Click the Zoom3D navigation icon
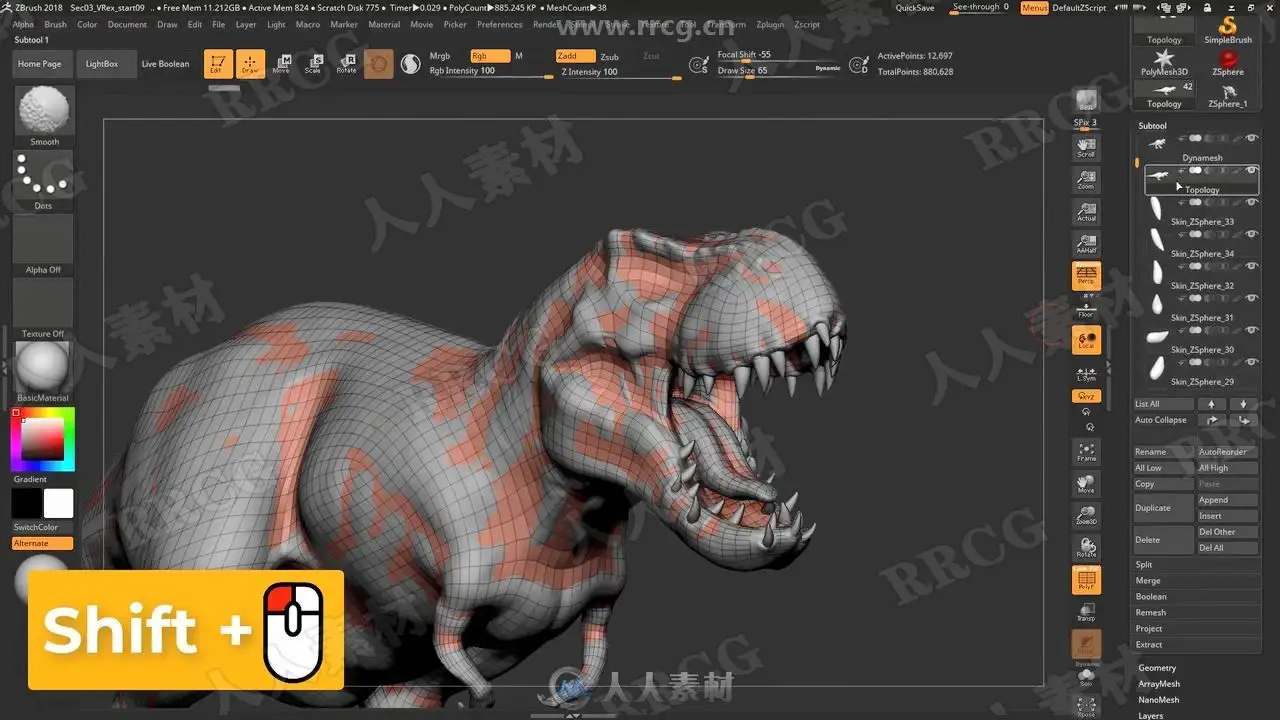 pos(1086,516)
